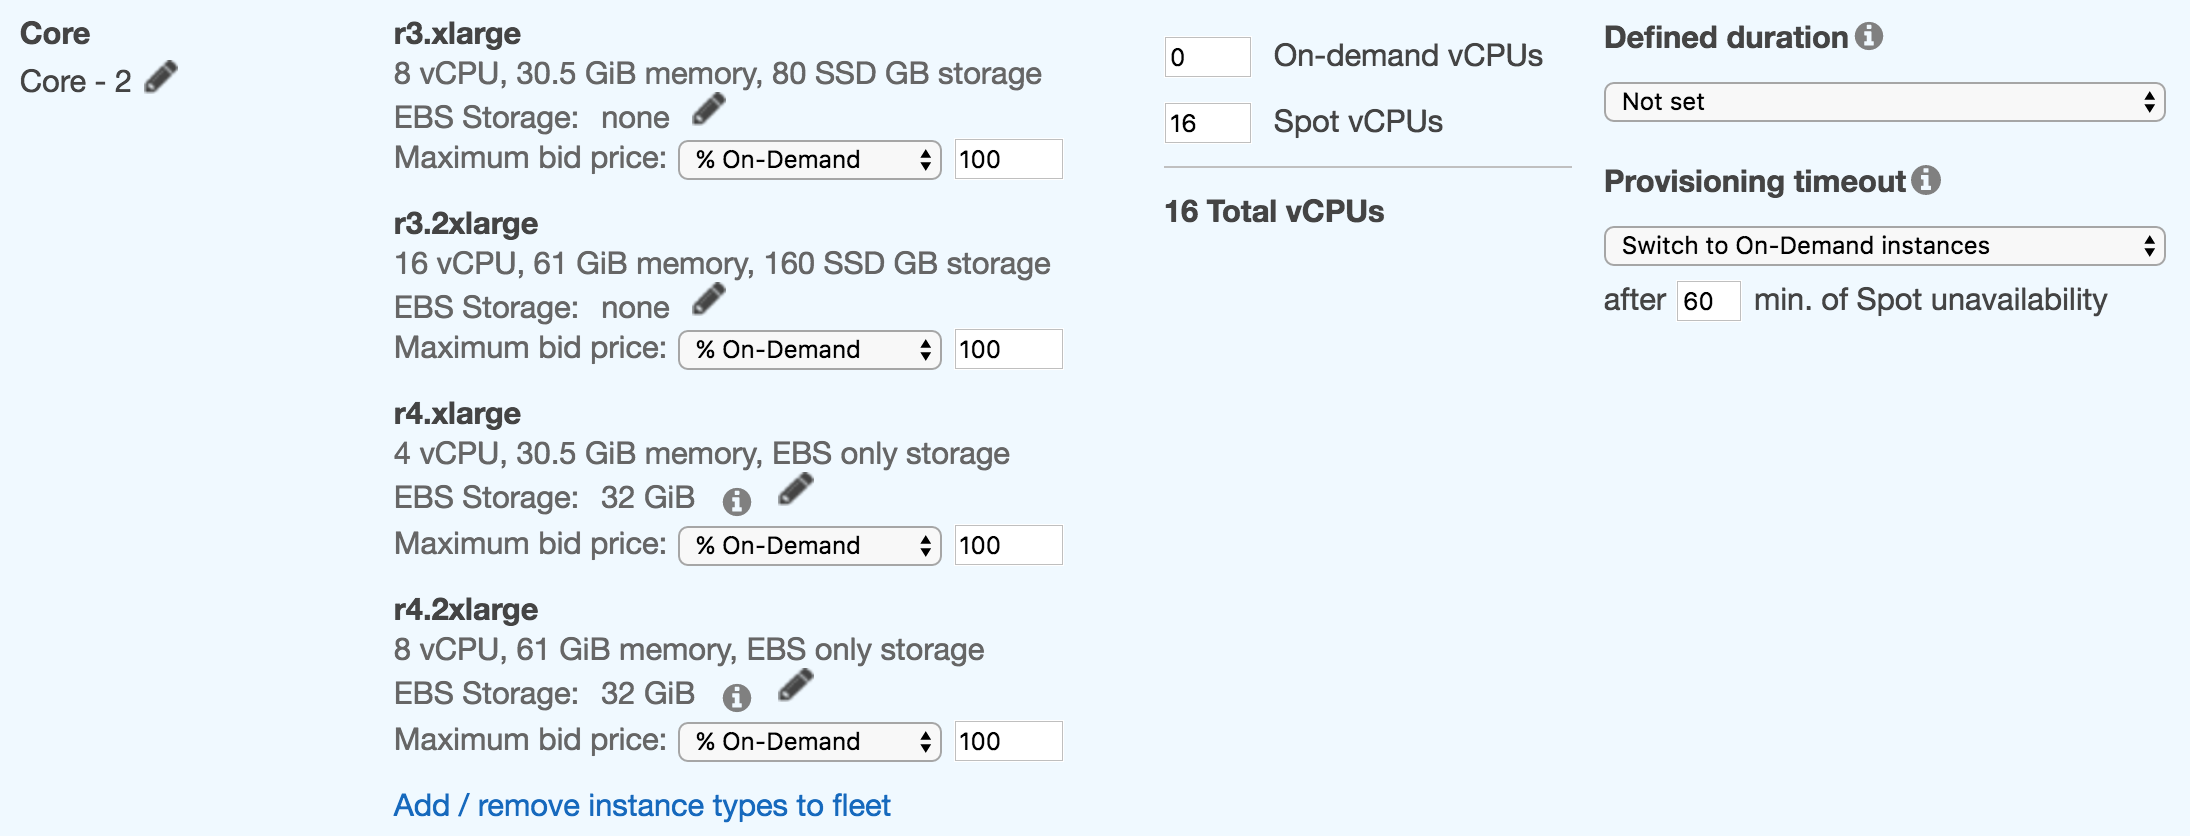2190x836 pixels.
Task: Click the Spot vCPUs input field
Action: pos(1207,123)
